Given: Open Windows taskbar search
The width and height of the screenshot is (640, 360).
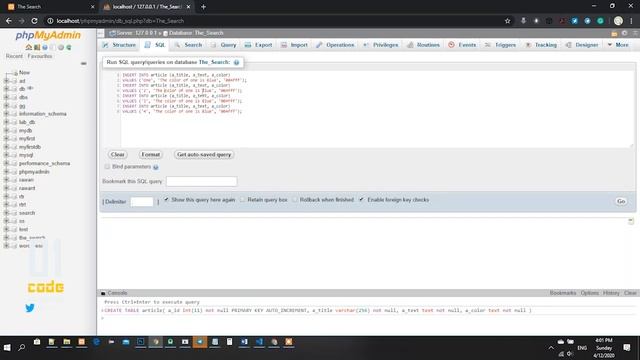Looking at the screenshot, I should point(22,347).
